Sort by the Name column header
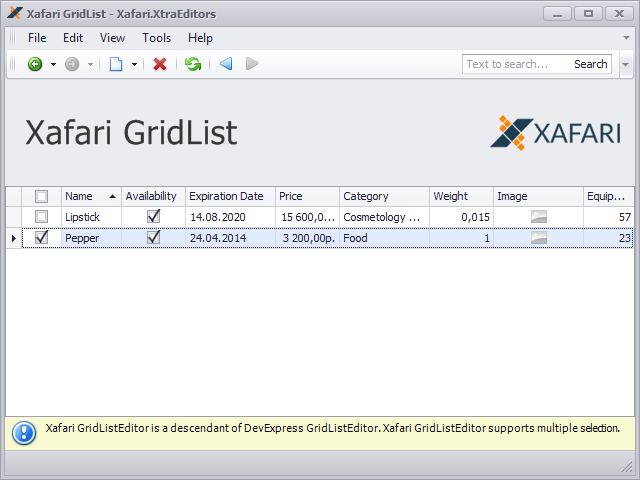 click(91, 196)
